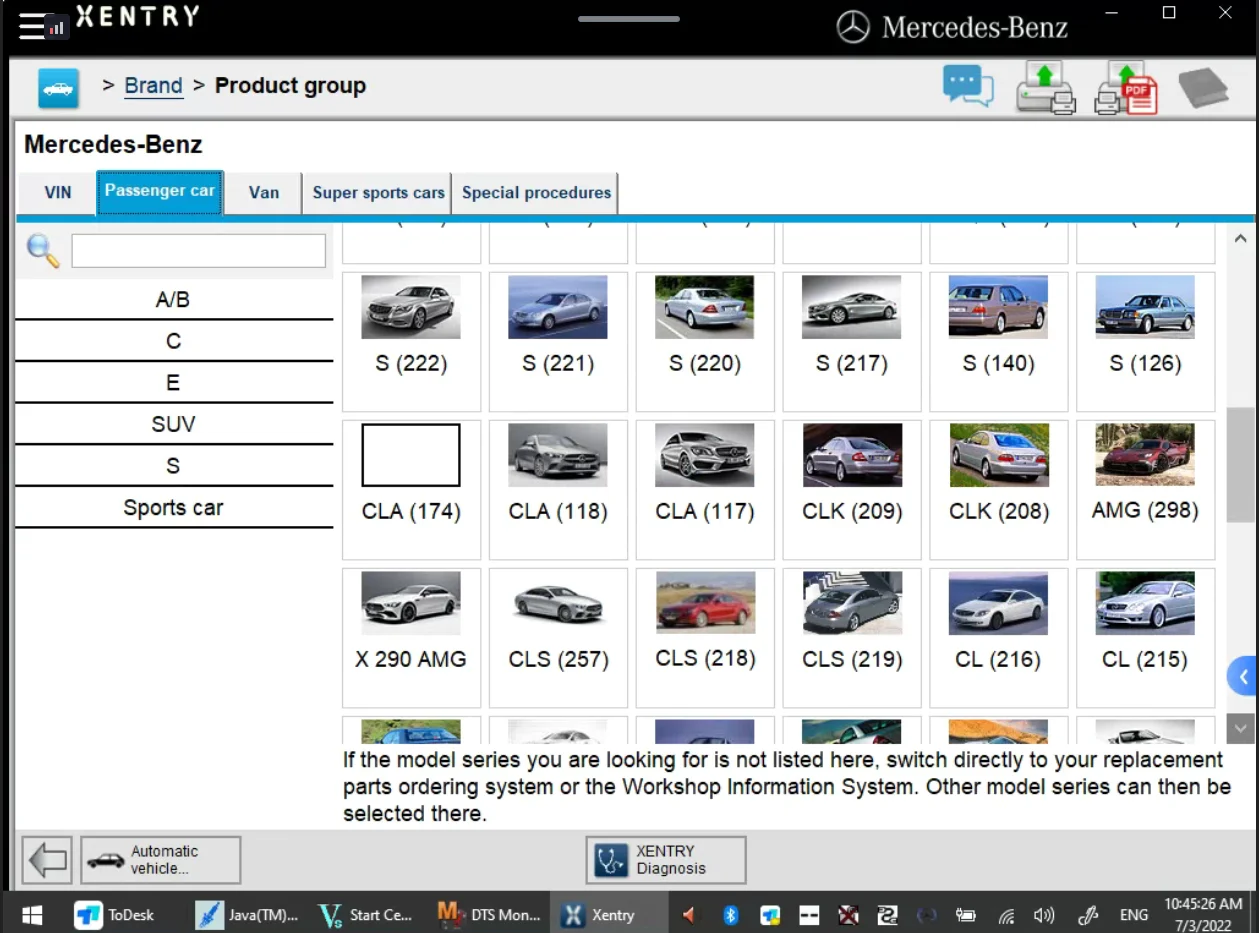Open the gray book manual icon
The image size is (1259, 933).
coord(1203,88)
